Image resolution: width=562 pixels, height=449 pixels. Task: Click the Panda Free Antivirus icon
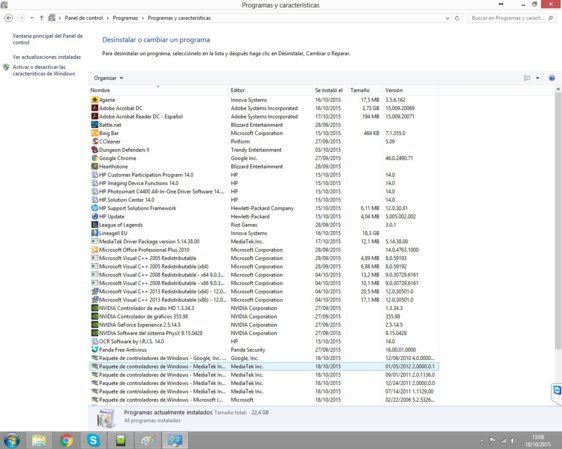pos(95,350)
